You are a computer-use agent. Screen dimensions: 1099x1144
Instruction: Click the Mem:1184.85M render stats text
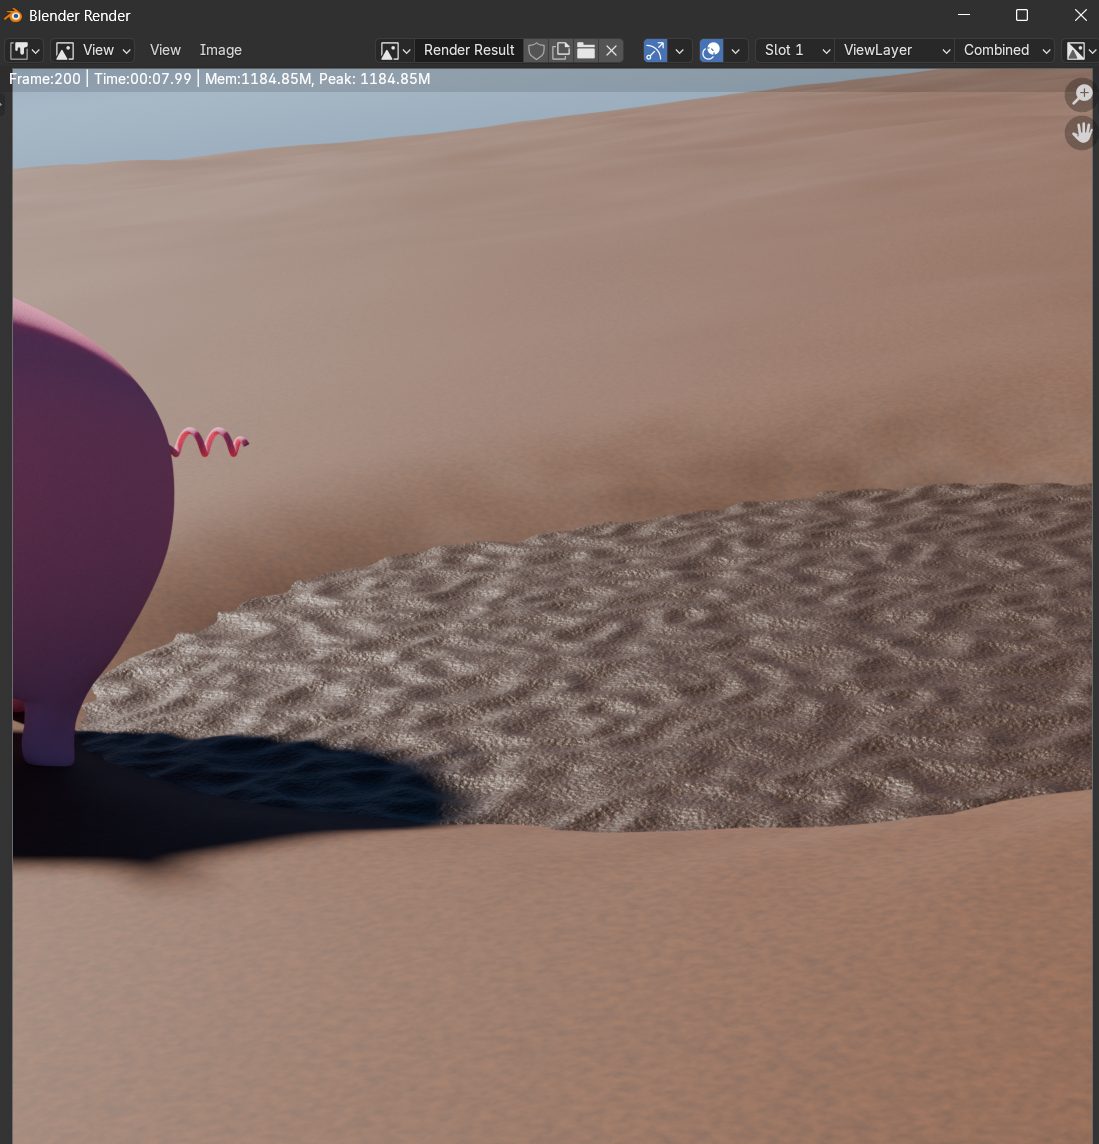pyautogui.click(x=258, y=79)
